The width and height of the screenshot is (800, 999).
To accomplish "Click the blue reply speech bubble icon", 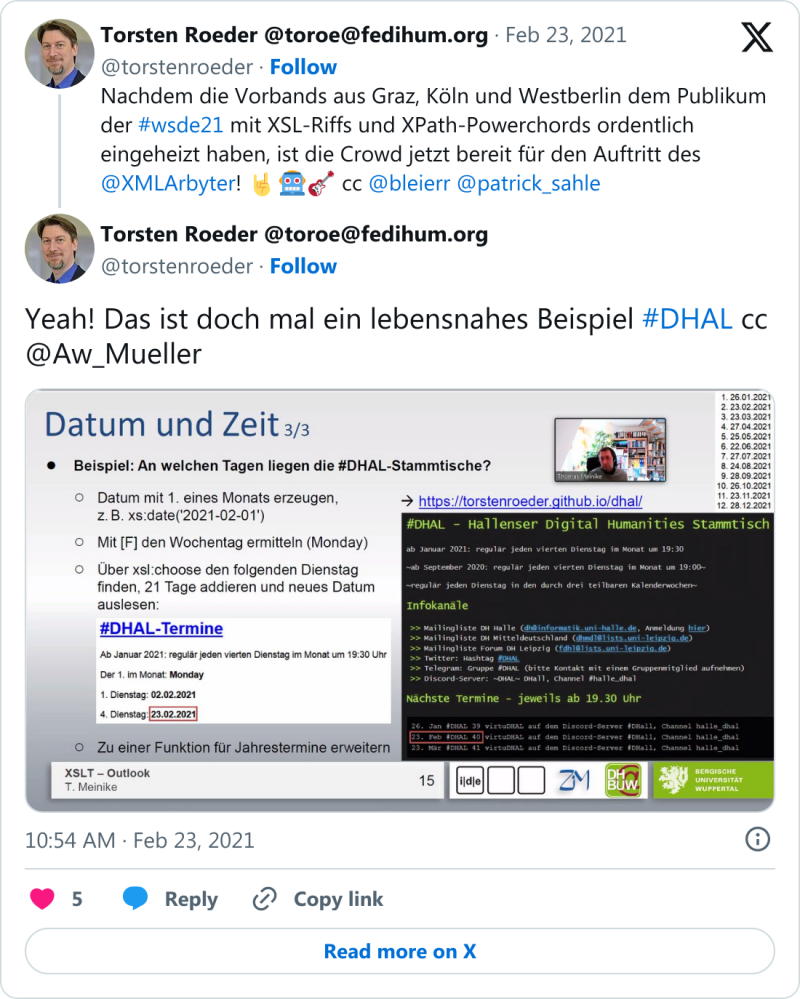I will tap(135, 898).
